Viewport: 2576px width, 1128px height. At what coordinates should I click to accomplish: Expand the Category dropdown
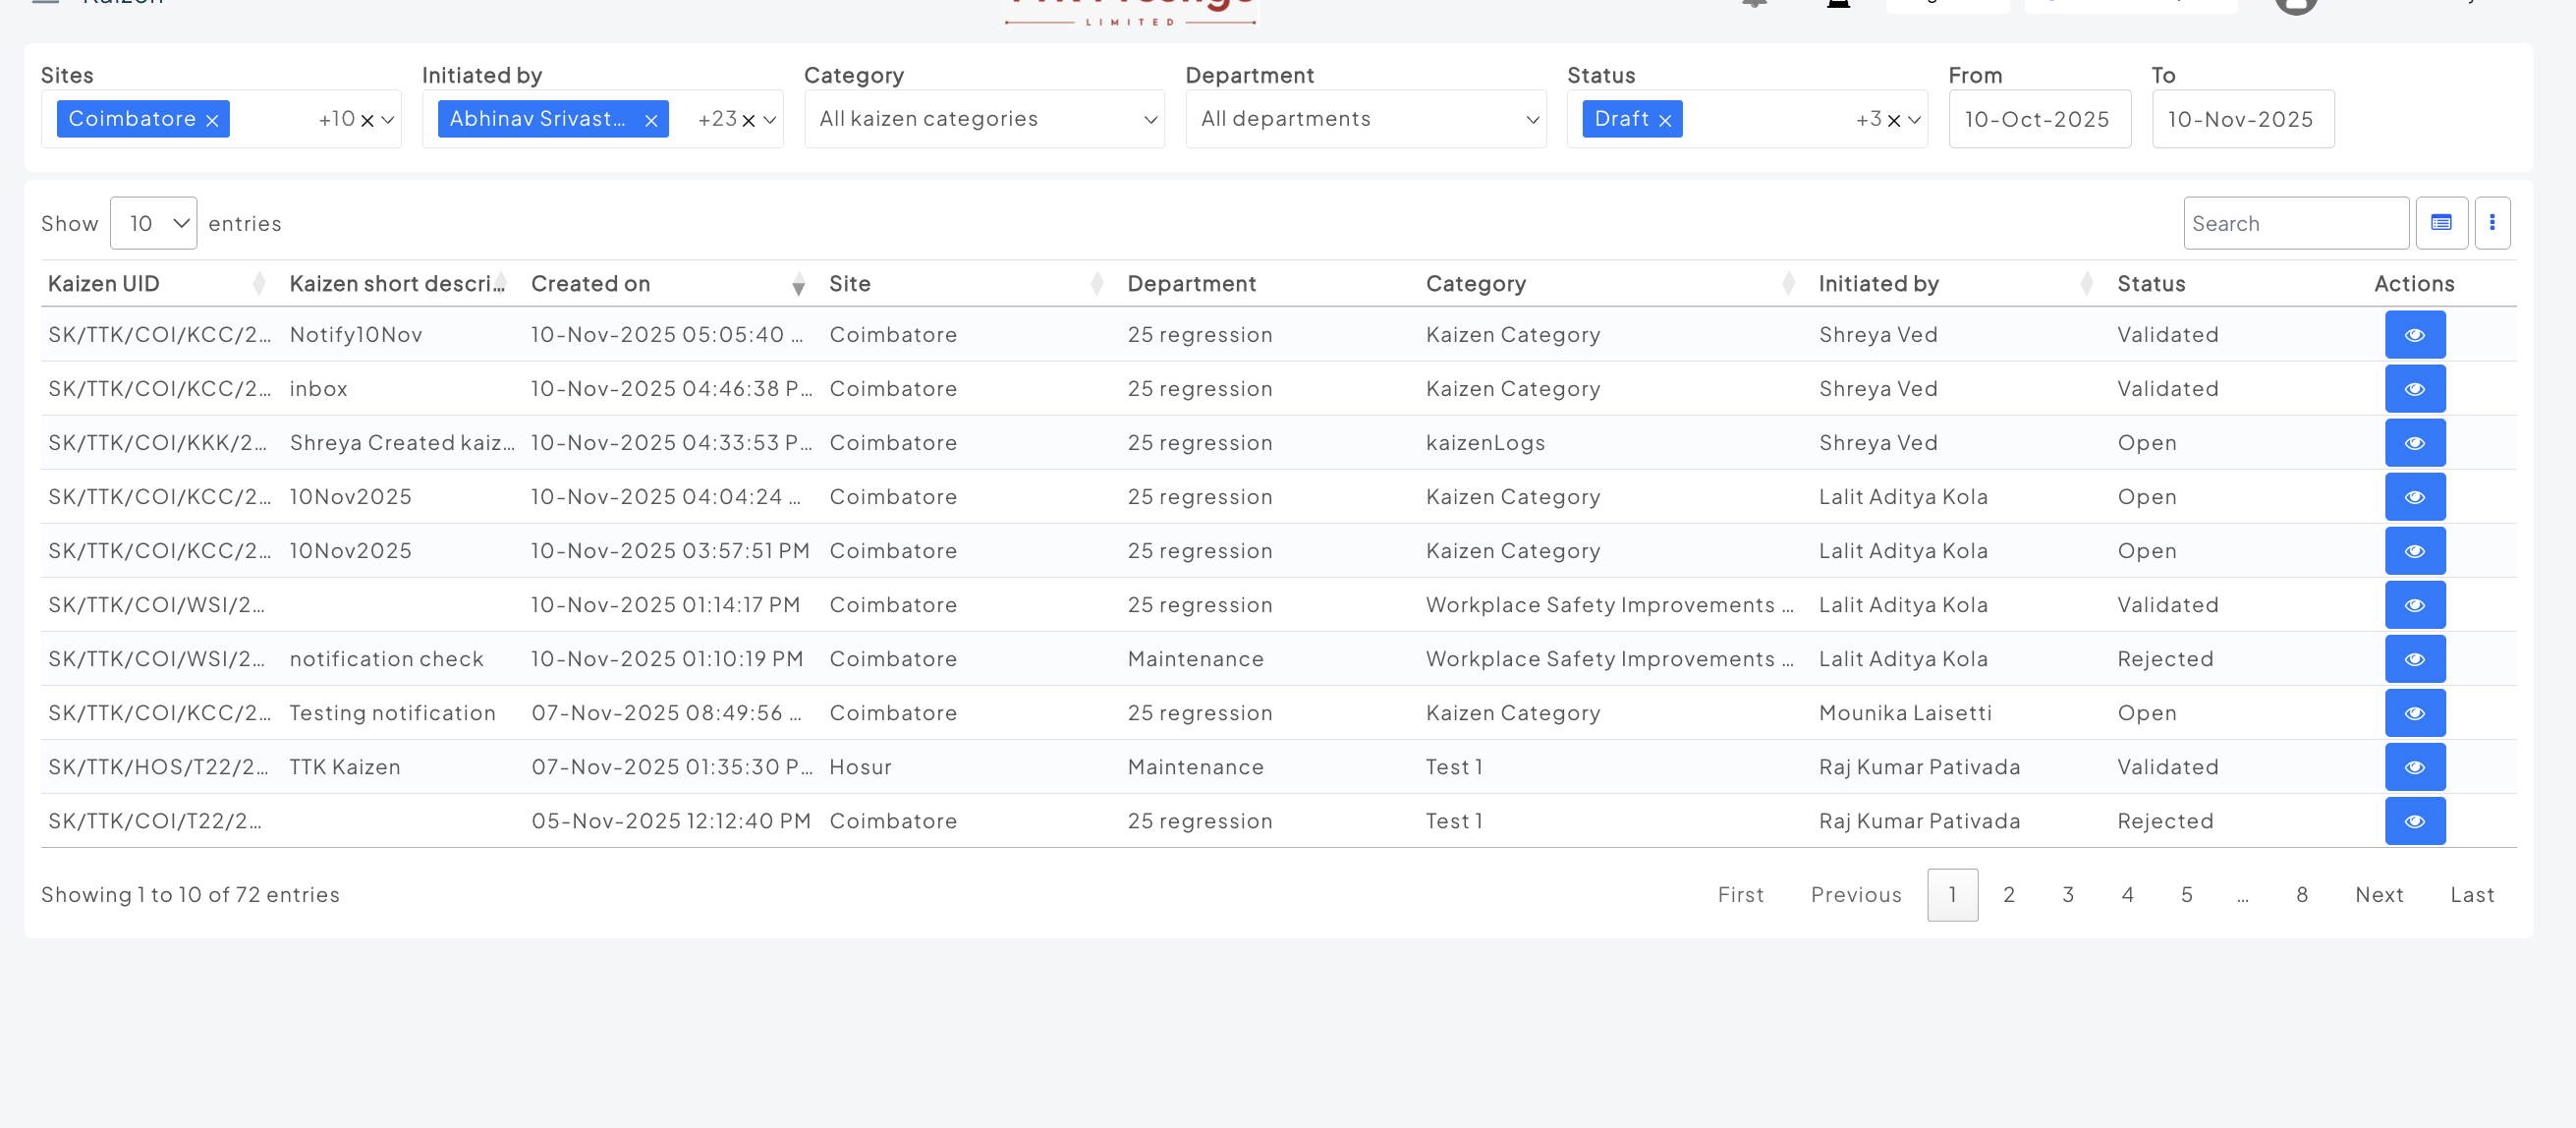coord(983,119)
